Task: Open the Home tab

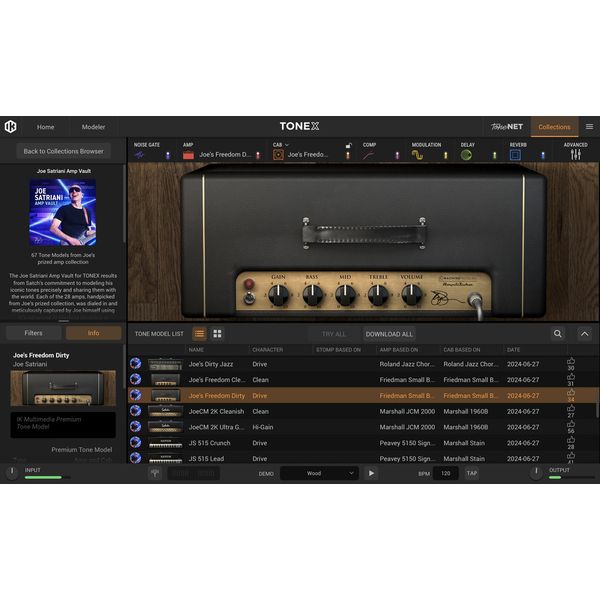Action: pos(46,127)
